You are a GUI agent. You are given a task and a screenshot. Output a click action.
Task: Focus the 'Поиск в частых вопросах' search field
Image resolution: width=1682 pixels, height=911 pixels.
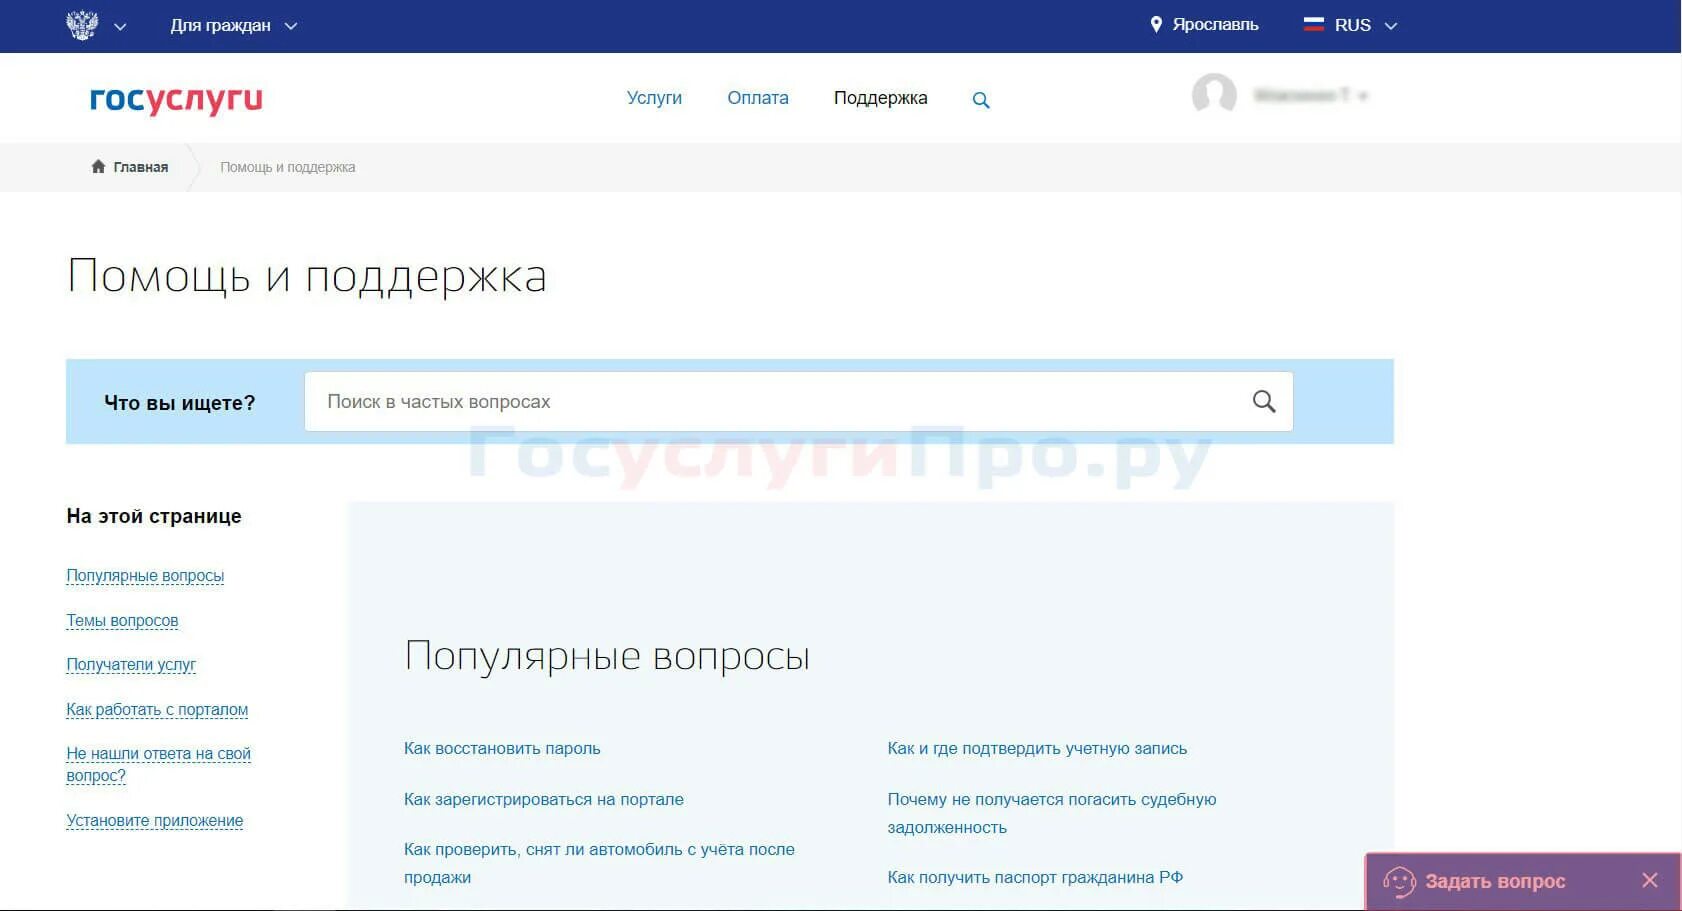798,402
